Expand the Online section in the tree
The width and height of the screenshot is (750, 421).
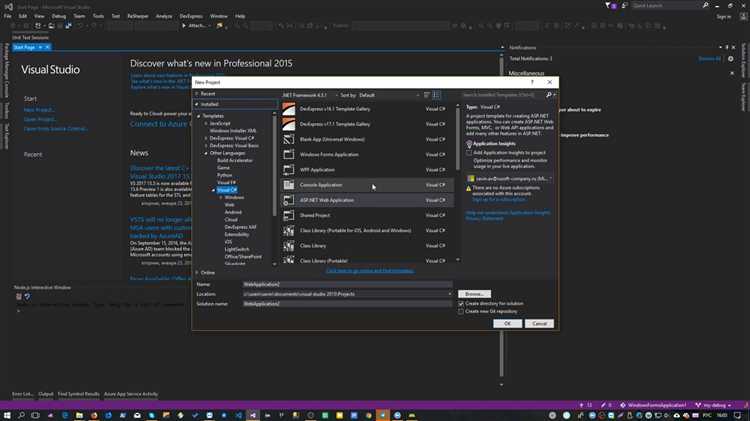[x=198, y=272]
